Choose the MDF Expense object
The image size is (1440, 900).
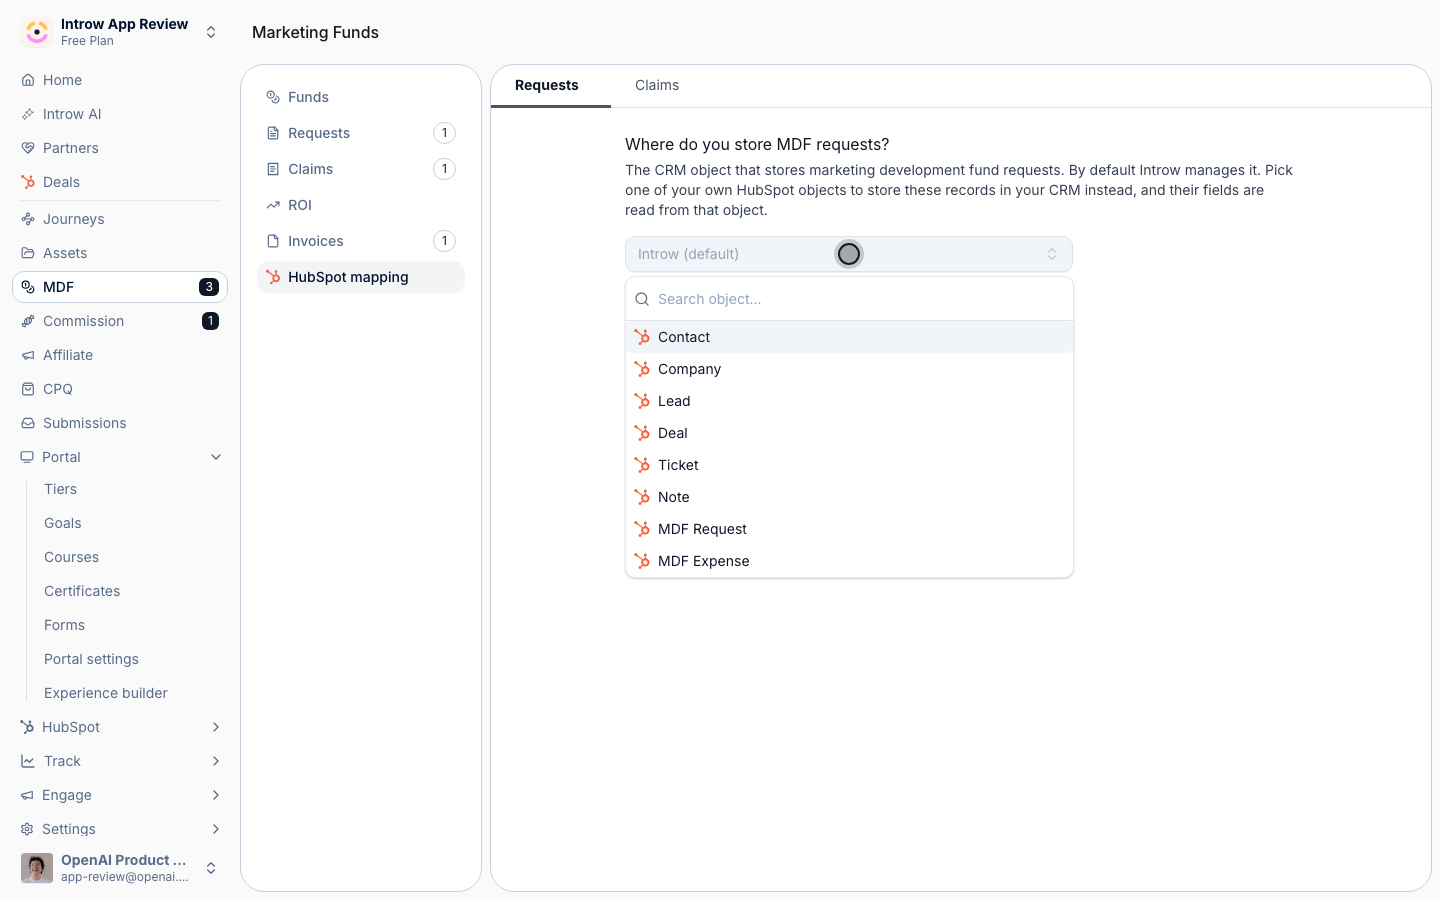point(849,561)
